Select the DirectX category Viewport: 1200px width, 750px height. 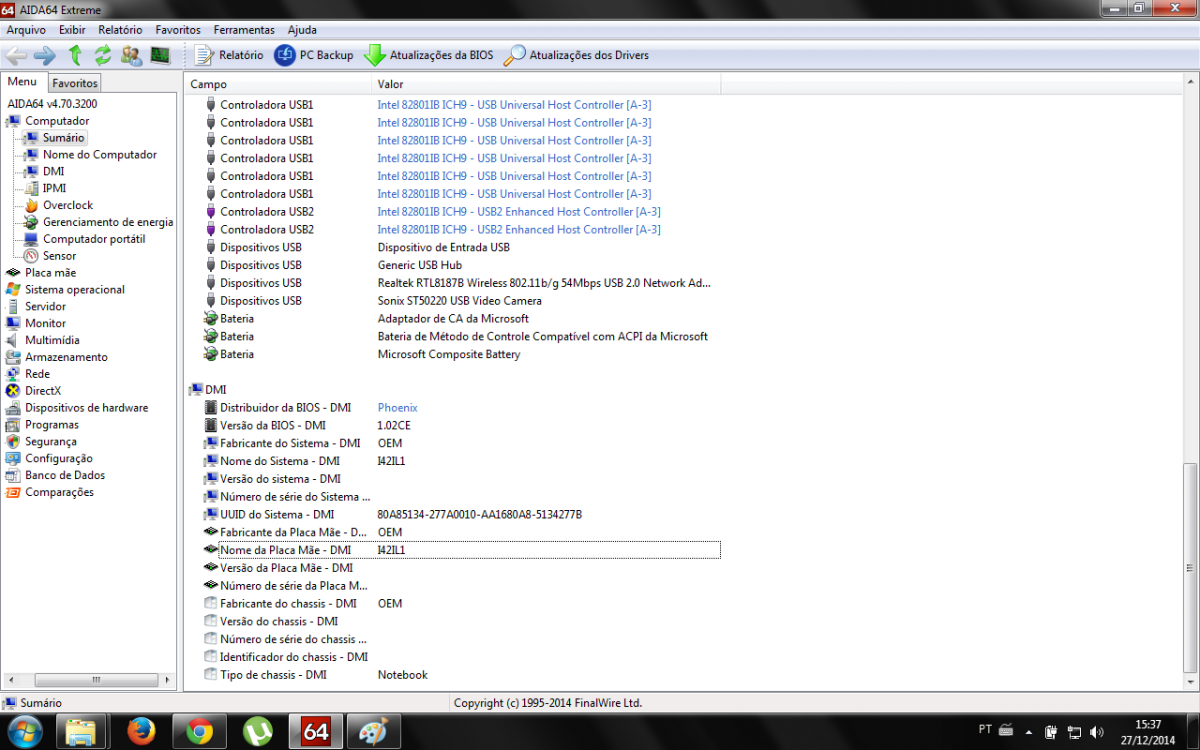click(43, 391)
